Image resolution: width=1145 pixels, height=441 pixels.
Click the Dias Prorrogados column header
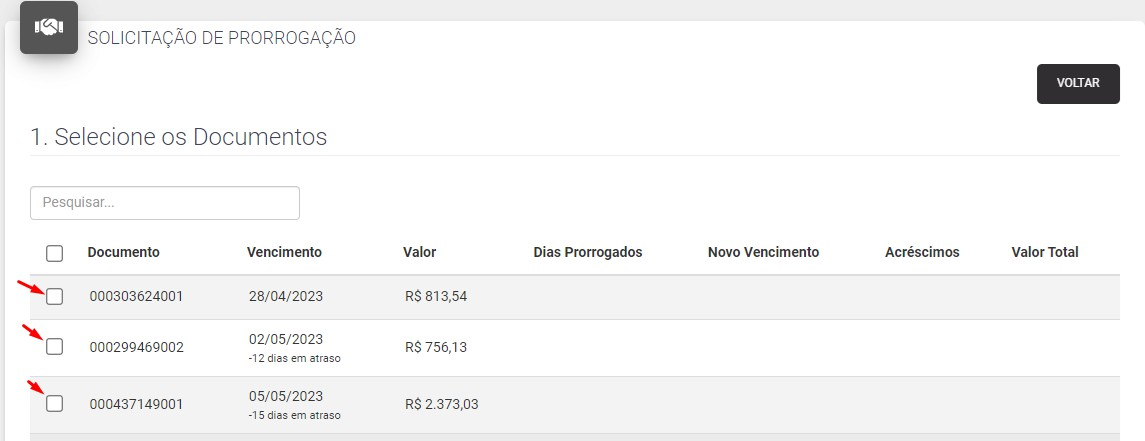click(588, 252)
